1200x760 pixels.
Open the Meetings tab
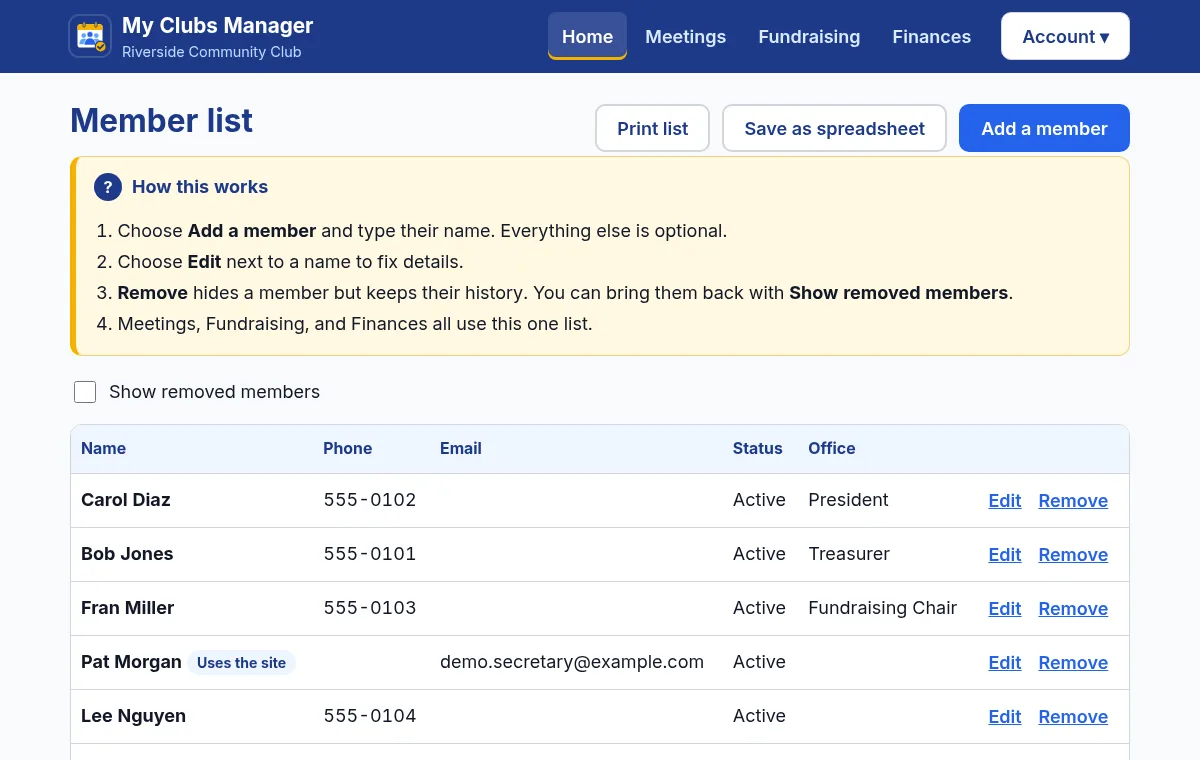tap(686, 36)
